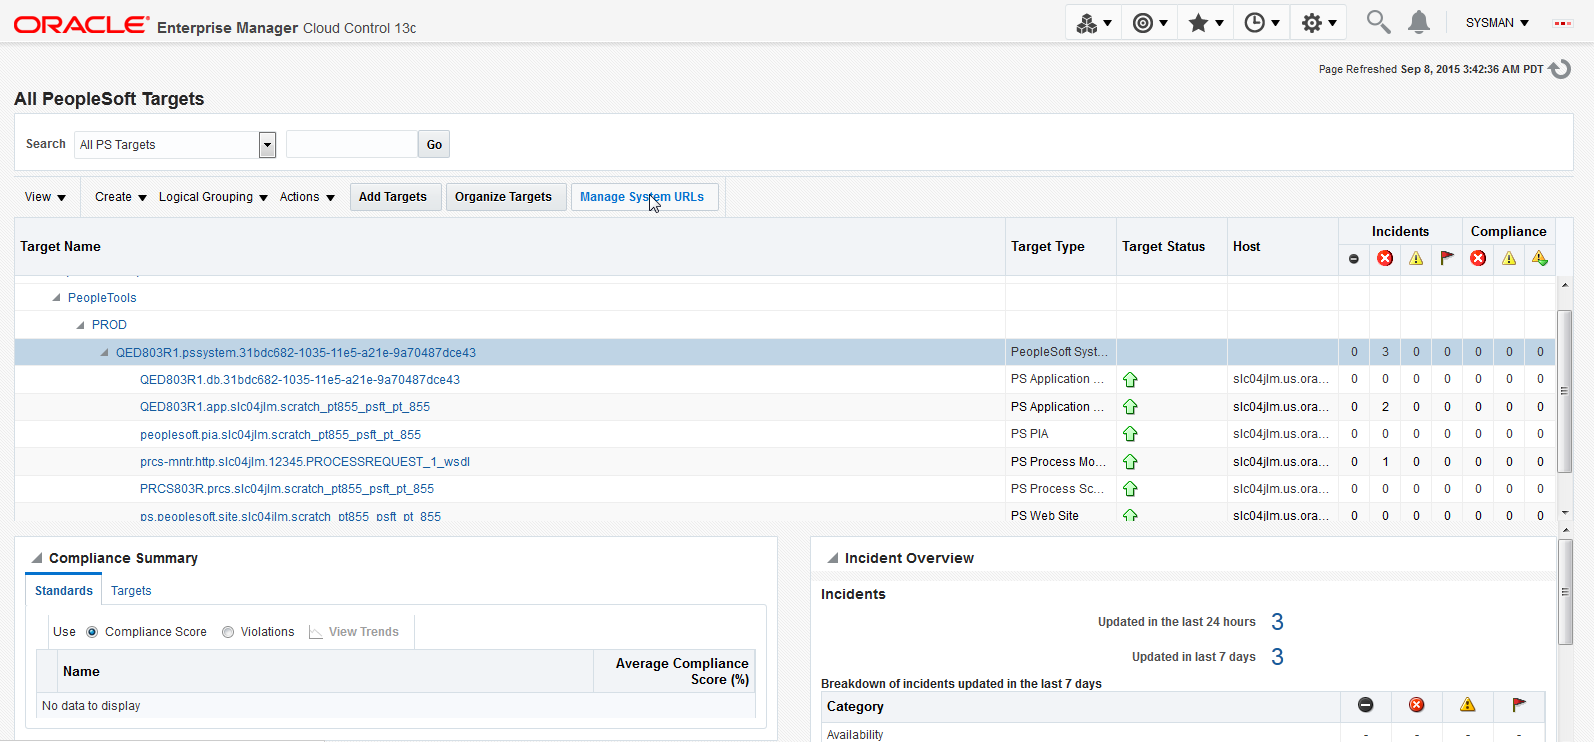Open the notifications bell
The height and width of the screenshot is (742, 1596).
click(x=1419, y=22)
